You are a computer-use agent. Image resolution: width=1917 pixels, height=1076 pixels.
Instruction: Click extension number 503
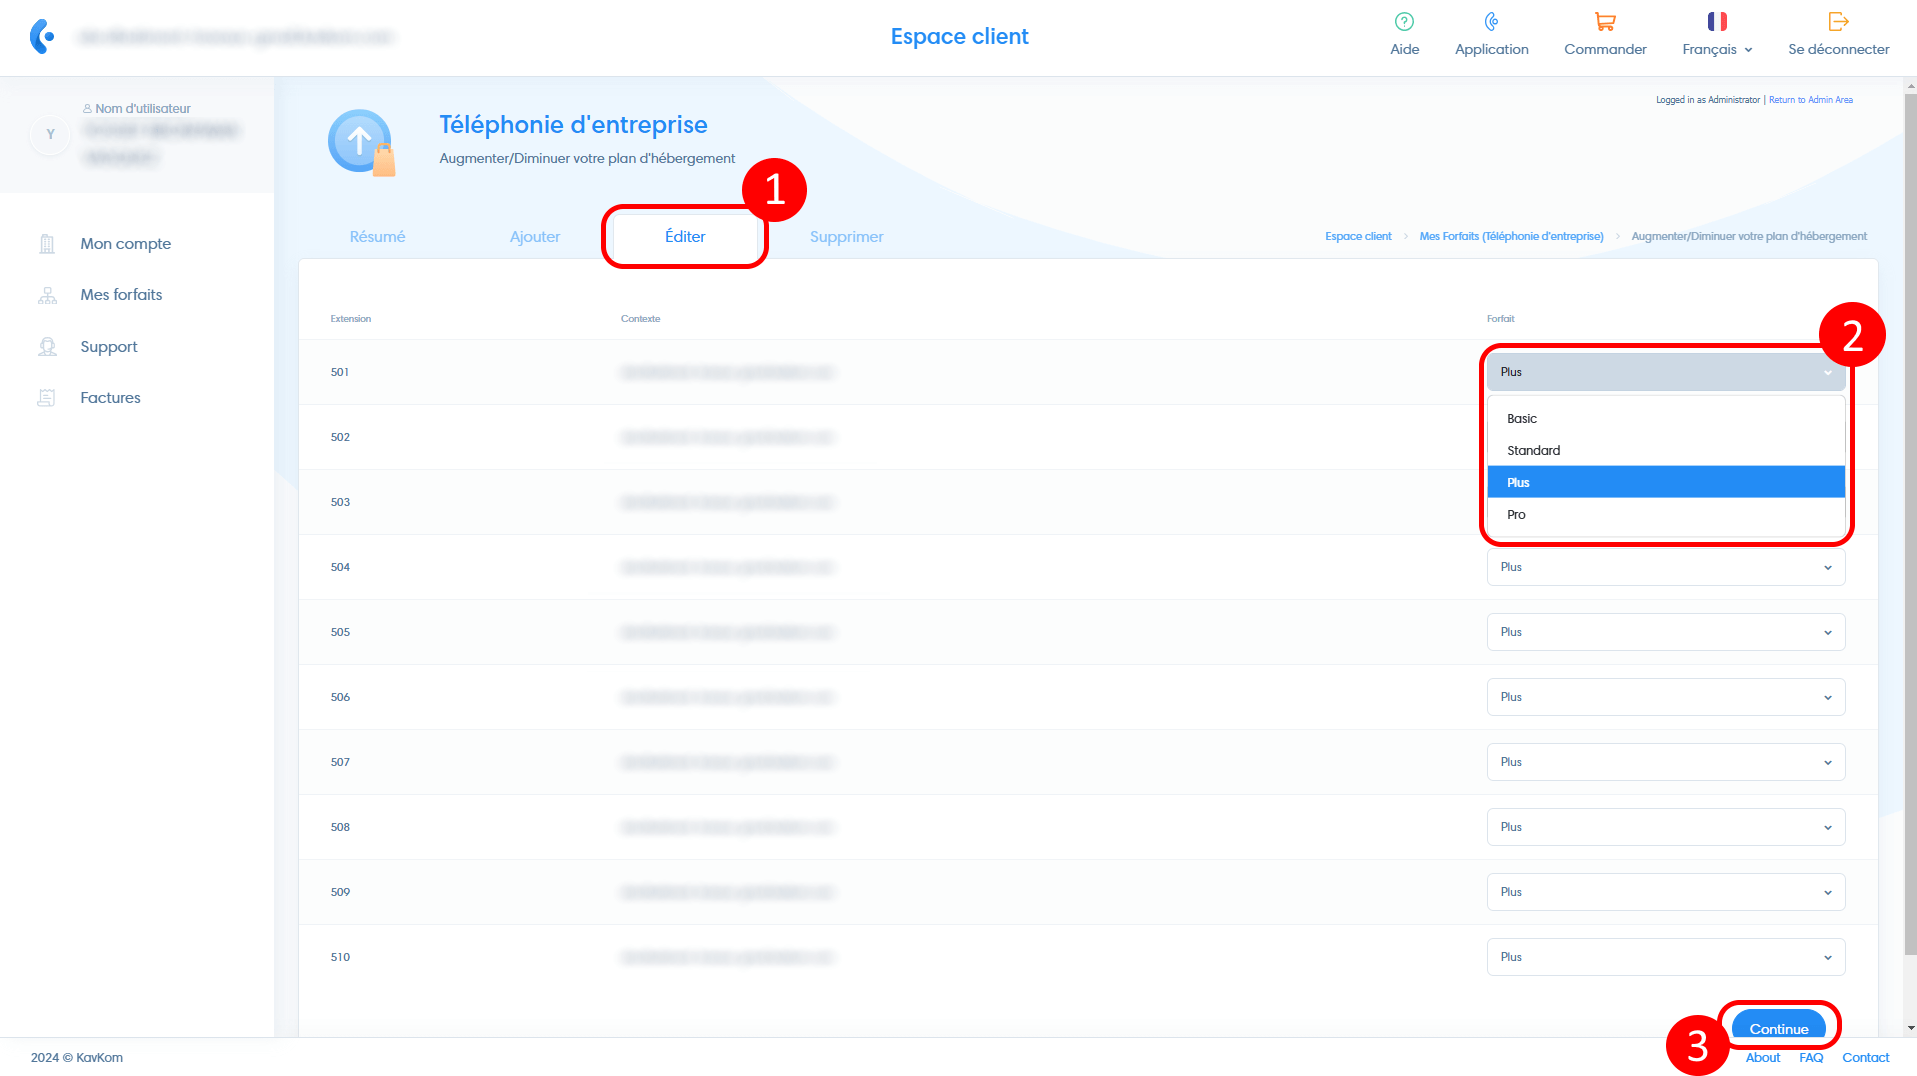point(340,502)
